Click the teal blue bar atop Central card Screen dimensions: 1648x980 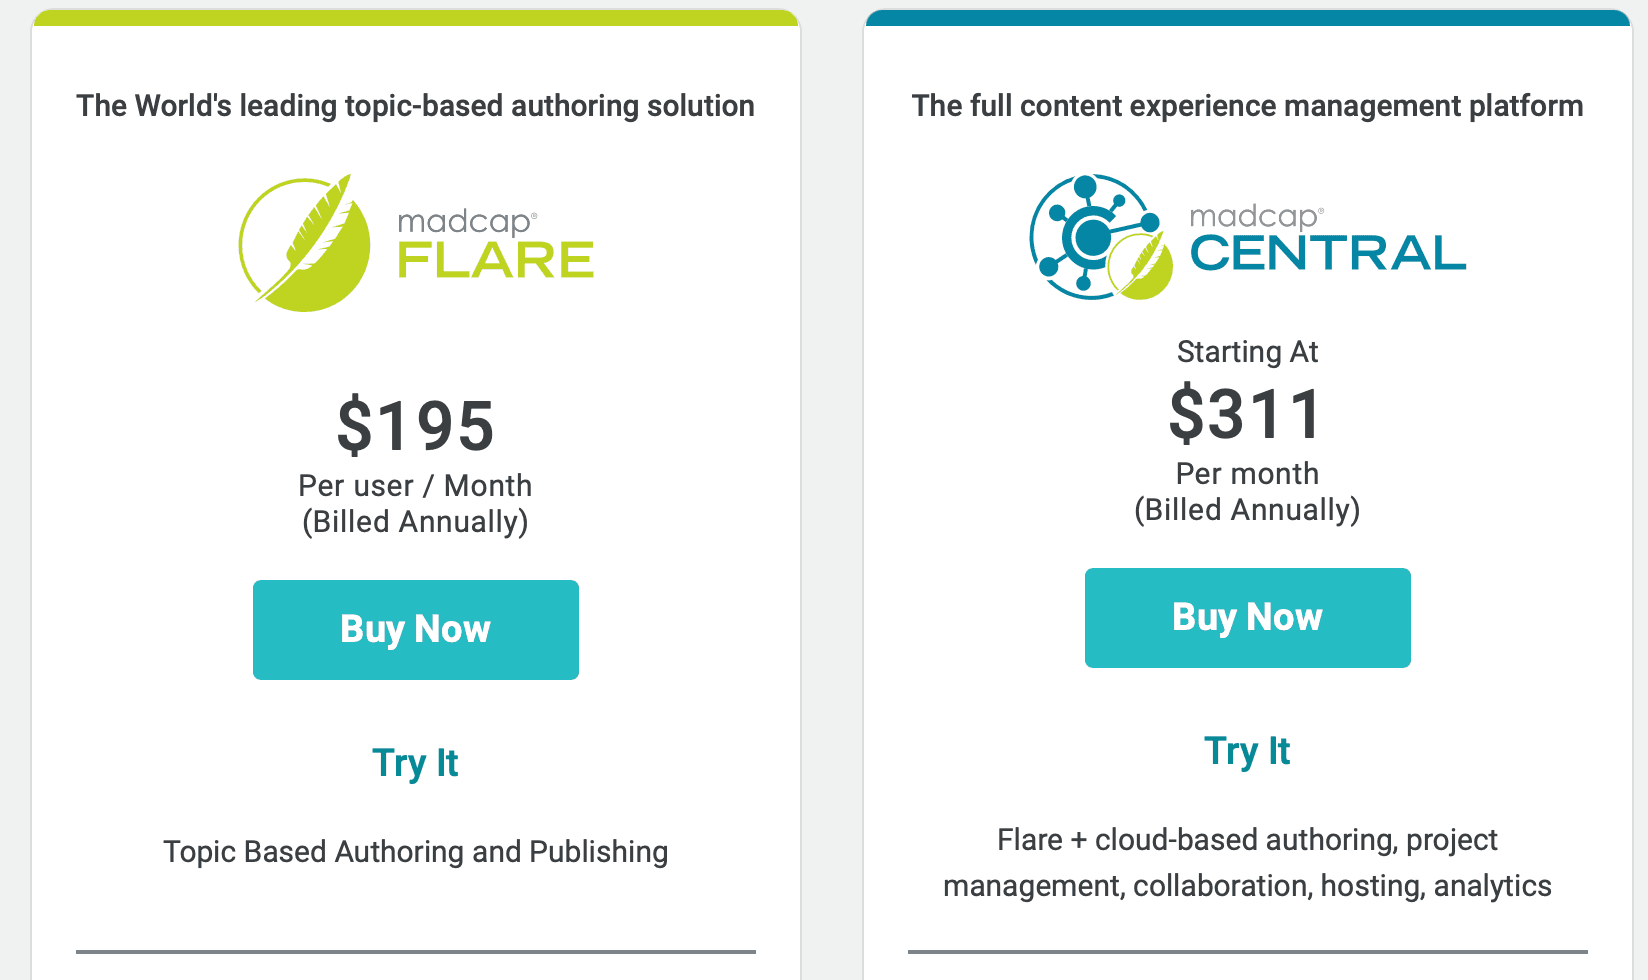coord(1247,18)
